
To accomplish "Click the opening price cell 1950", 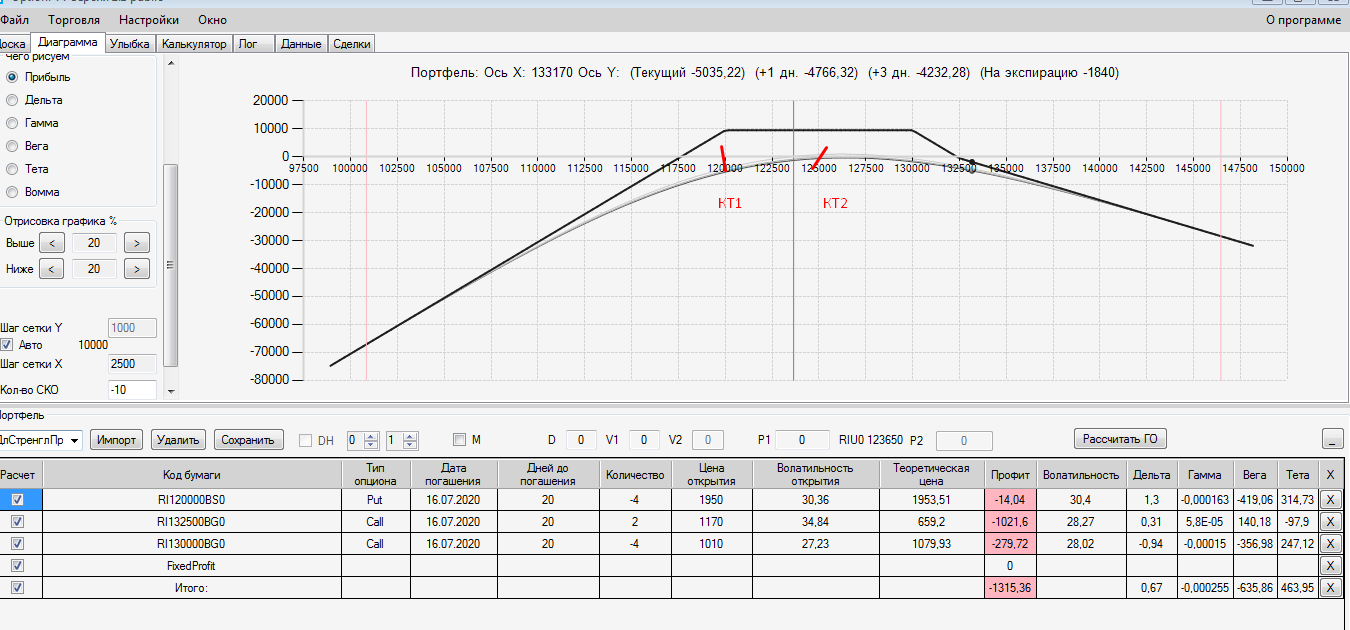I will (711, 499).
